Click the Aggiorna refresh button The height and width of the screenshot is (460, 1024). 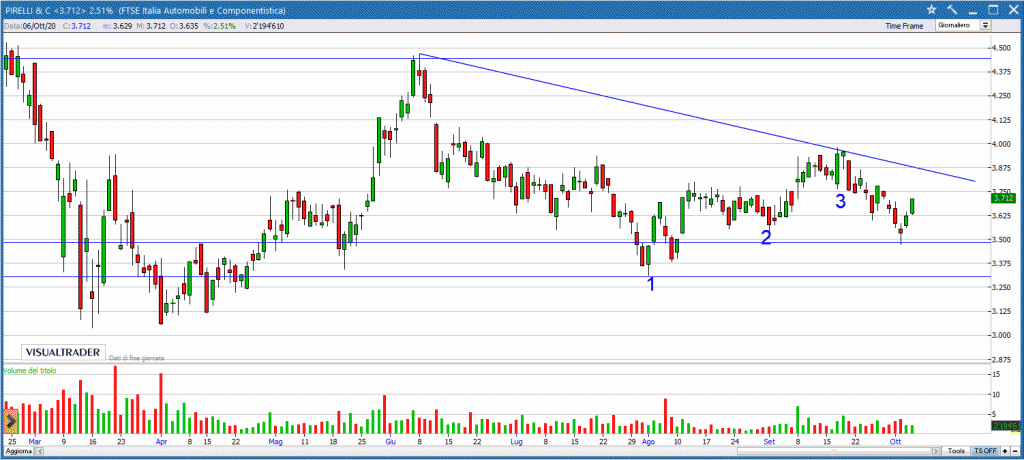point(18,451)
